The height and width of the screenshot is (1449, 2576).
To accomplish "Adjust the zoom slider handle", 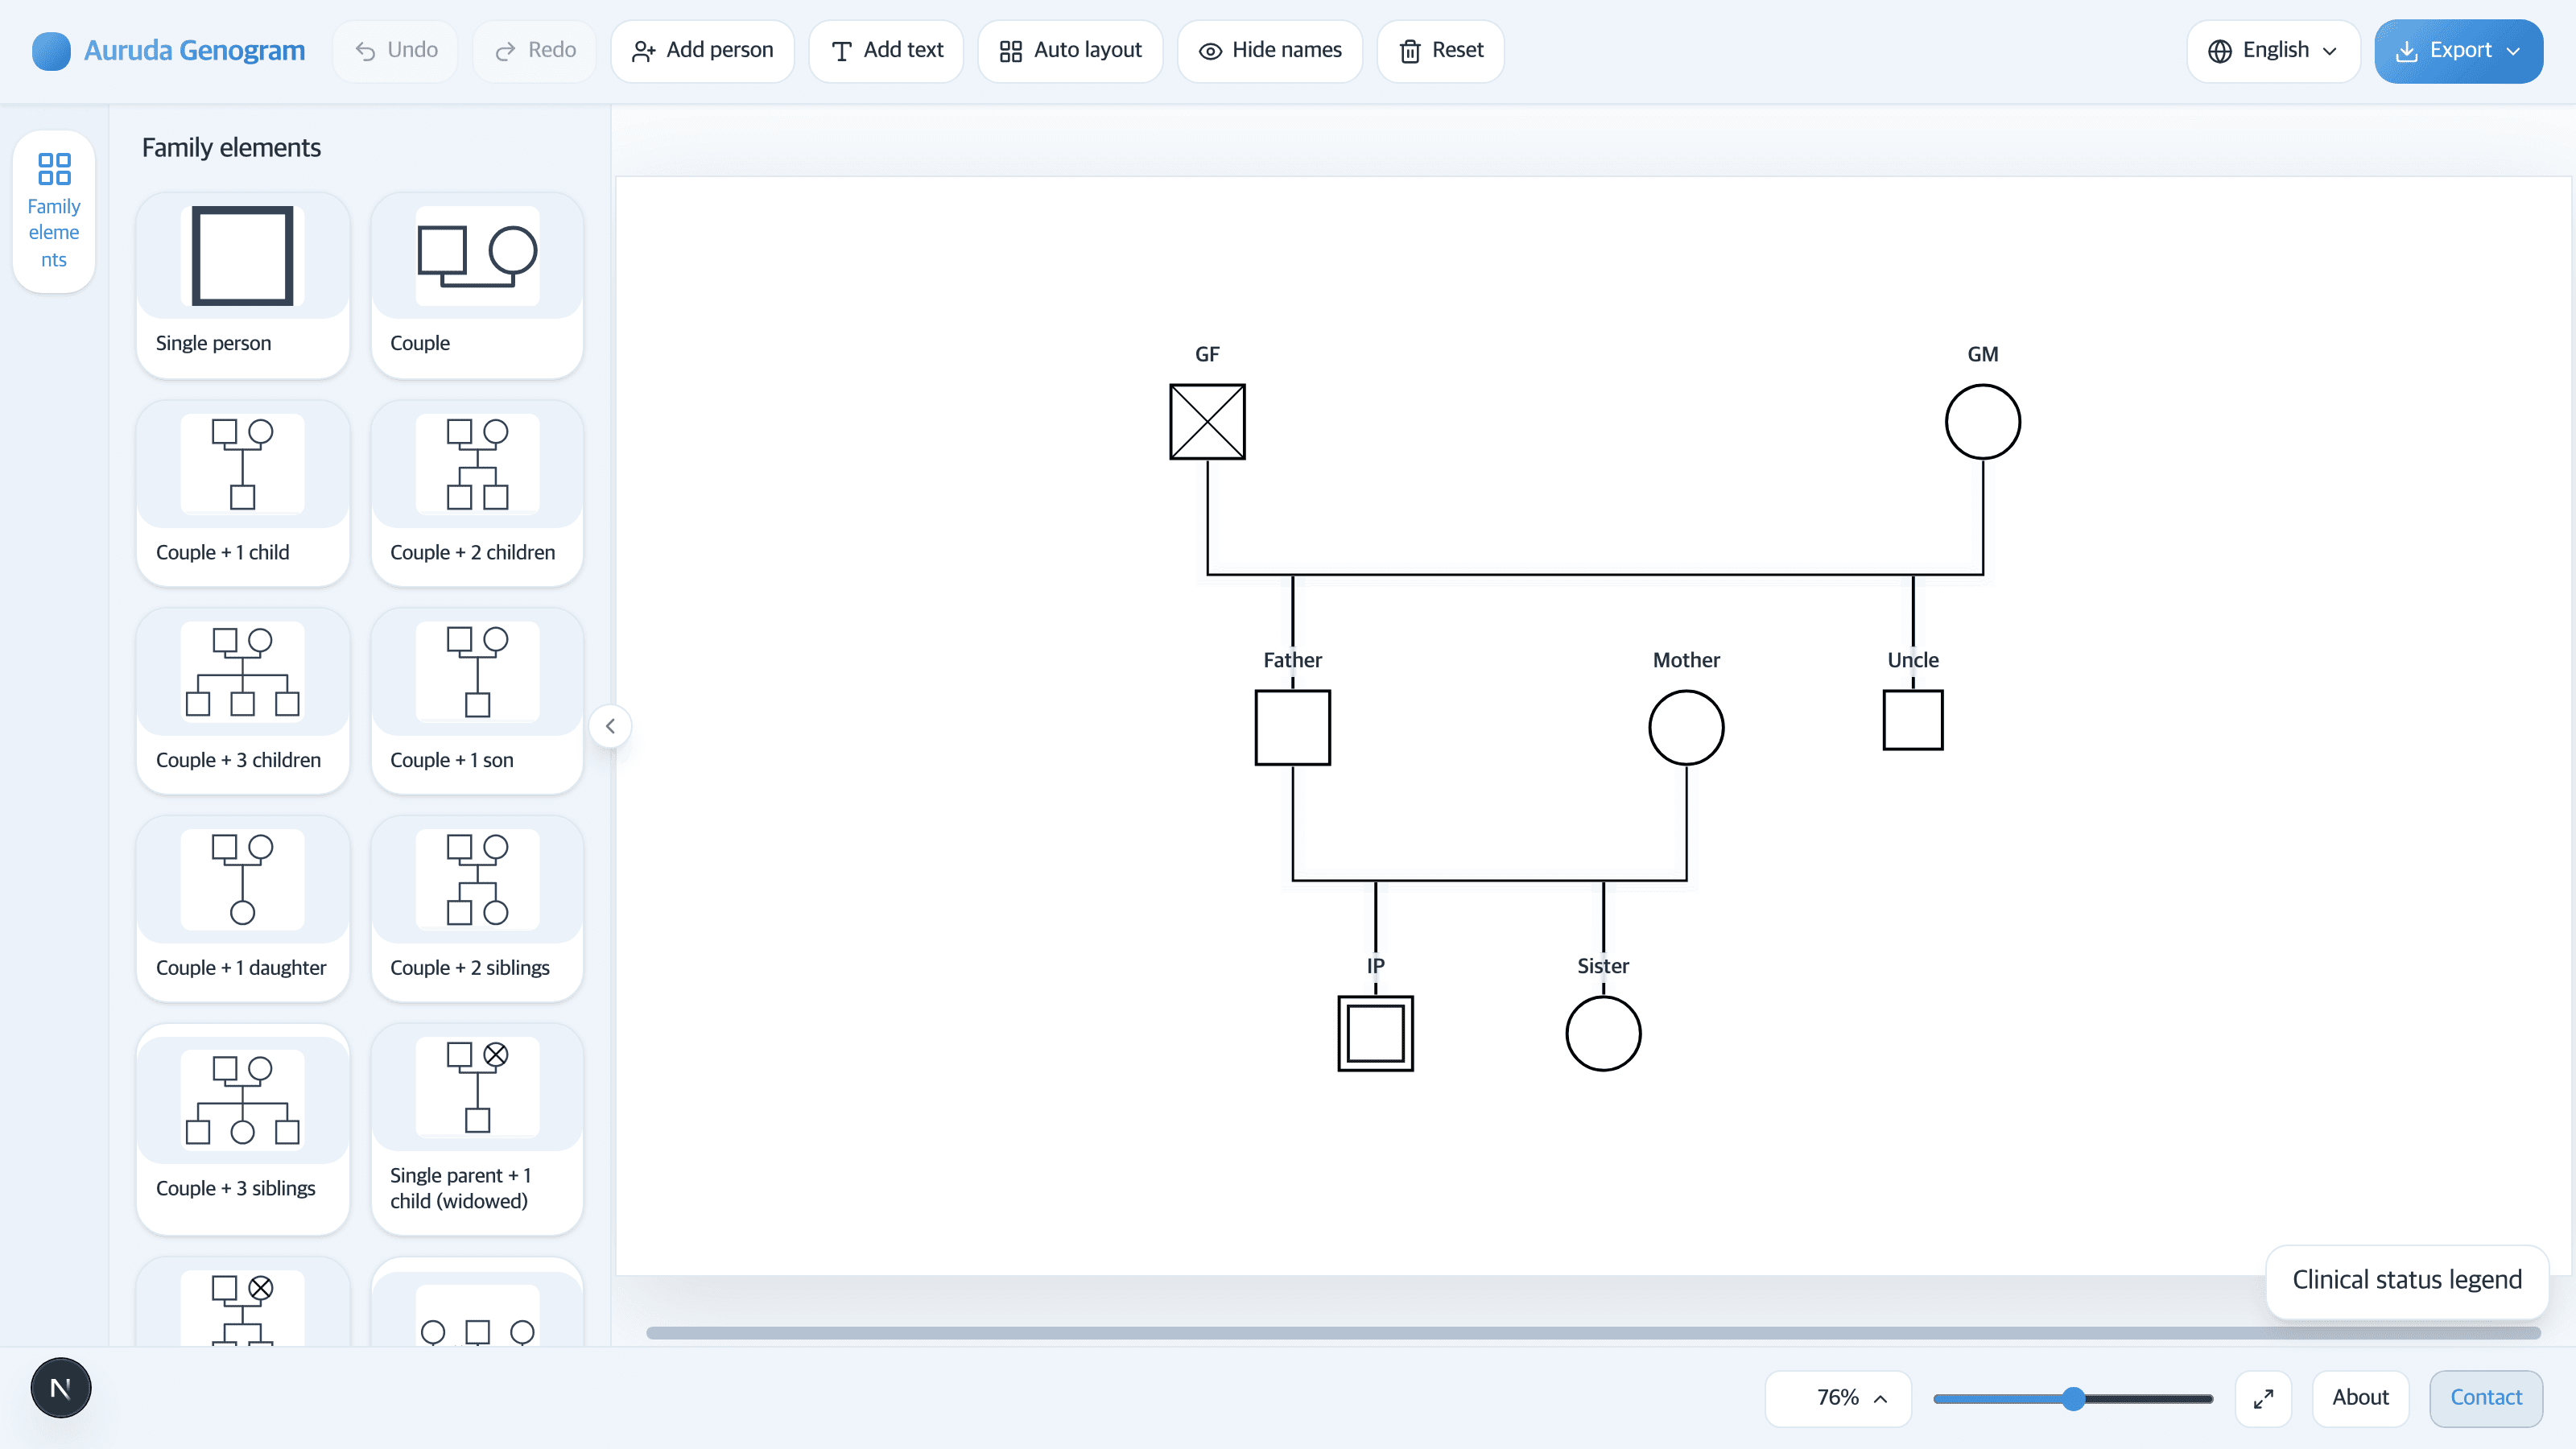I will tap(2073, 1399).
